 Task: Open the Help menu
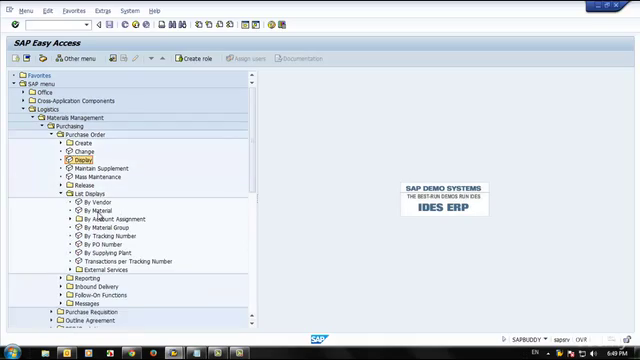(154, 11)
